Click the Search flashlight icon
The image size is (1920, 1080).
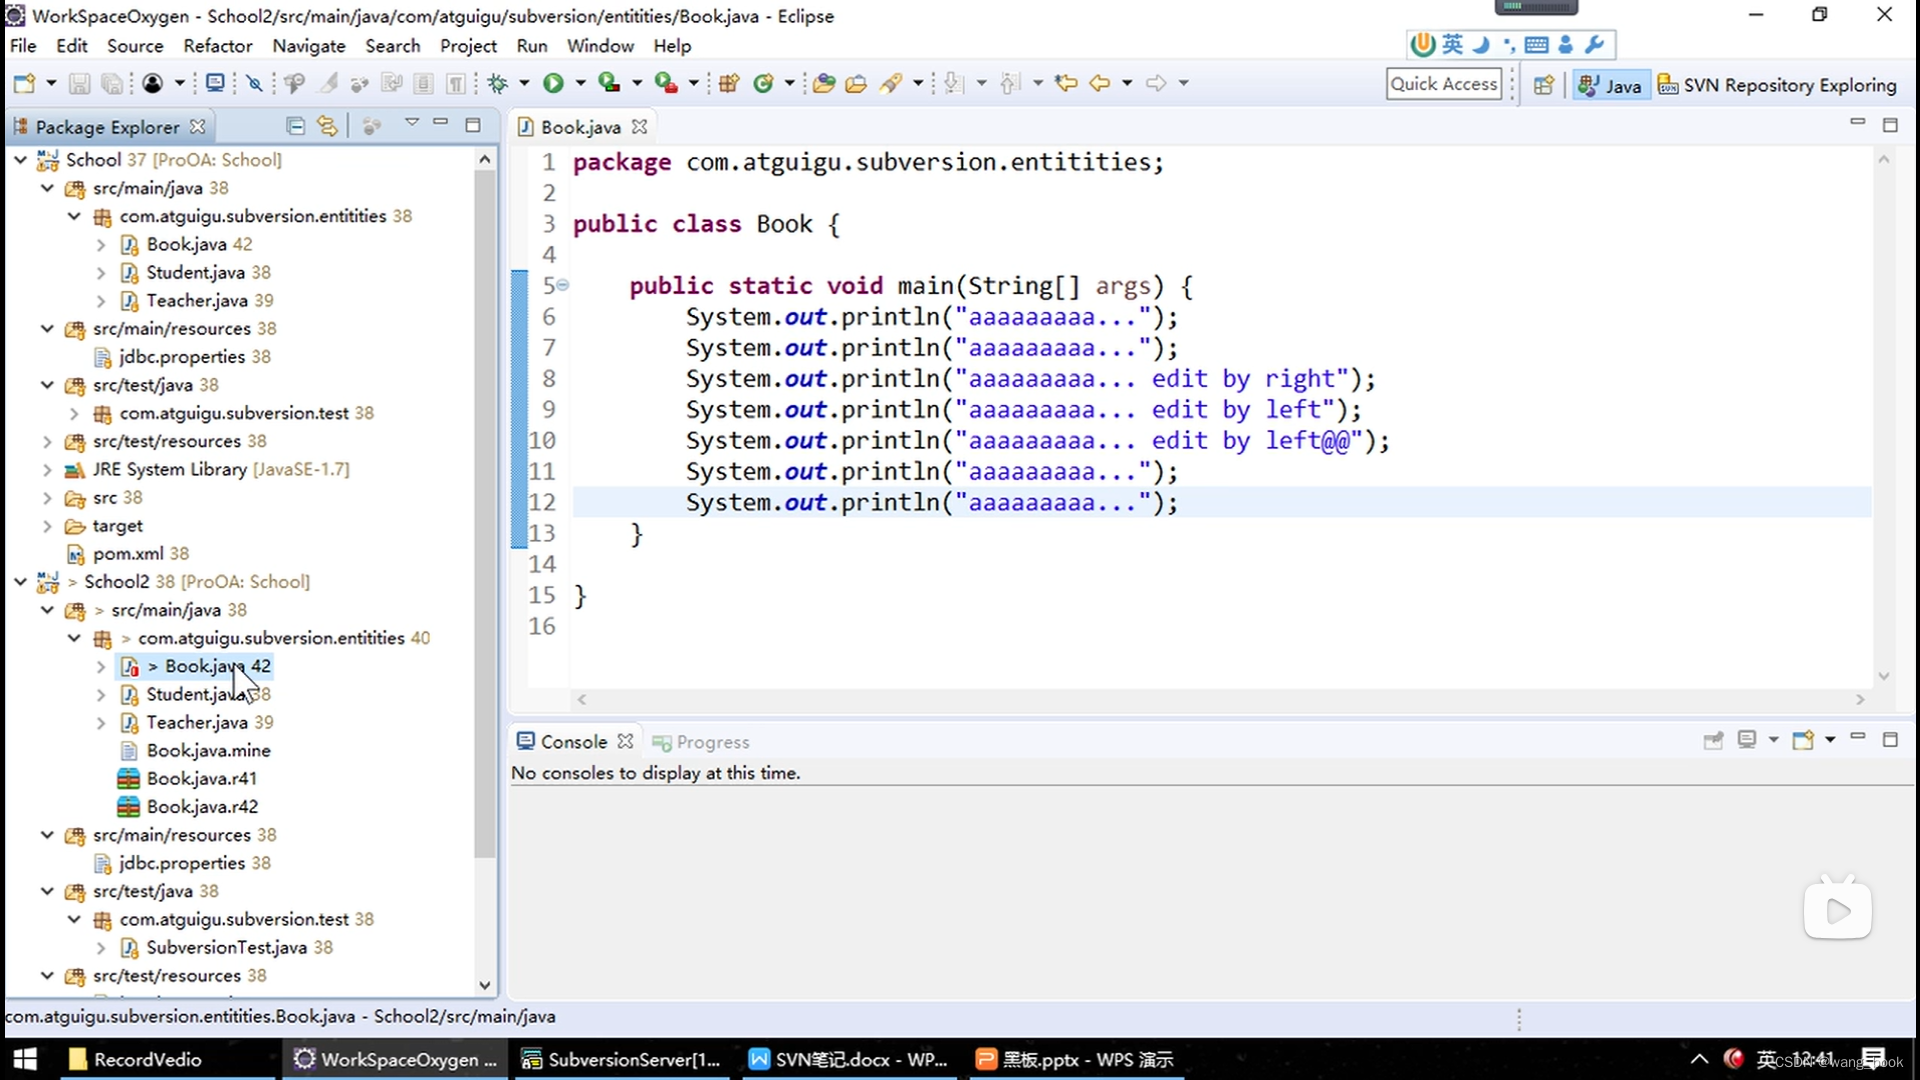(x=890, y=83)
